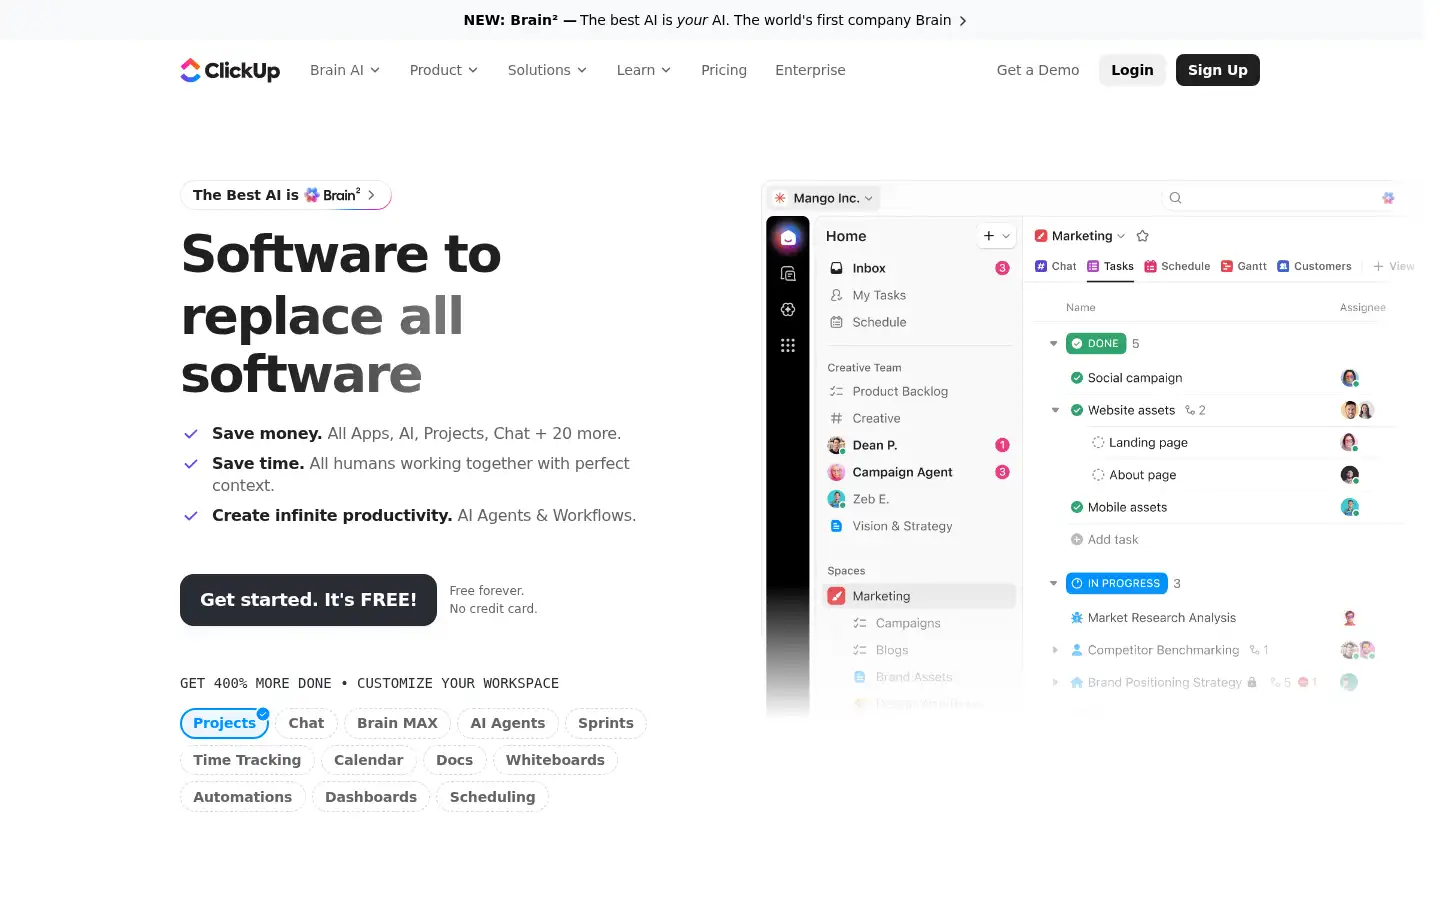Open the Solutions dropdown
The width and height of the screenshot is (1440, 900).
[547, 70]
